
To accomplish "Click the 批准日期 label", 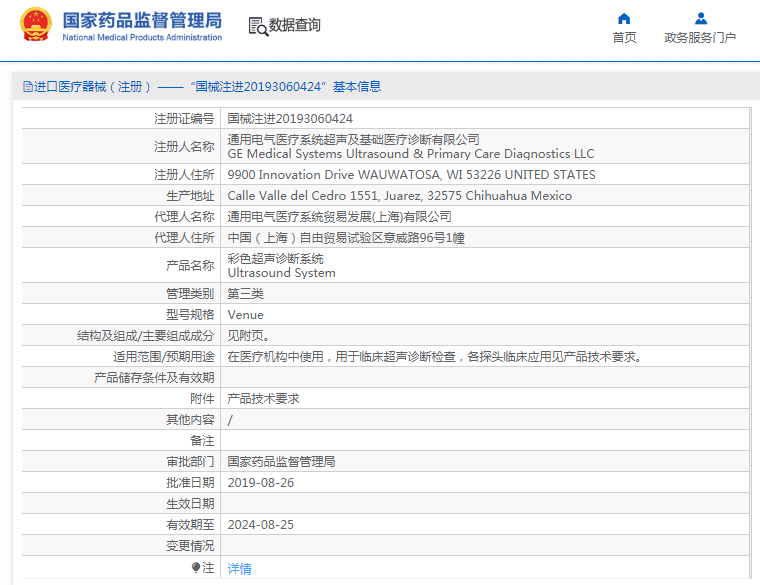I will pyautogui.click(x=190, y=483).
